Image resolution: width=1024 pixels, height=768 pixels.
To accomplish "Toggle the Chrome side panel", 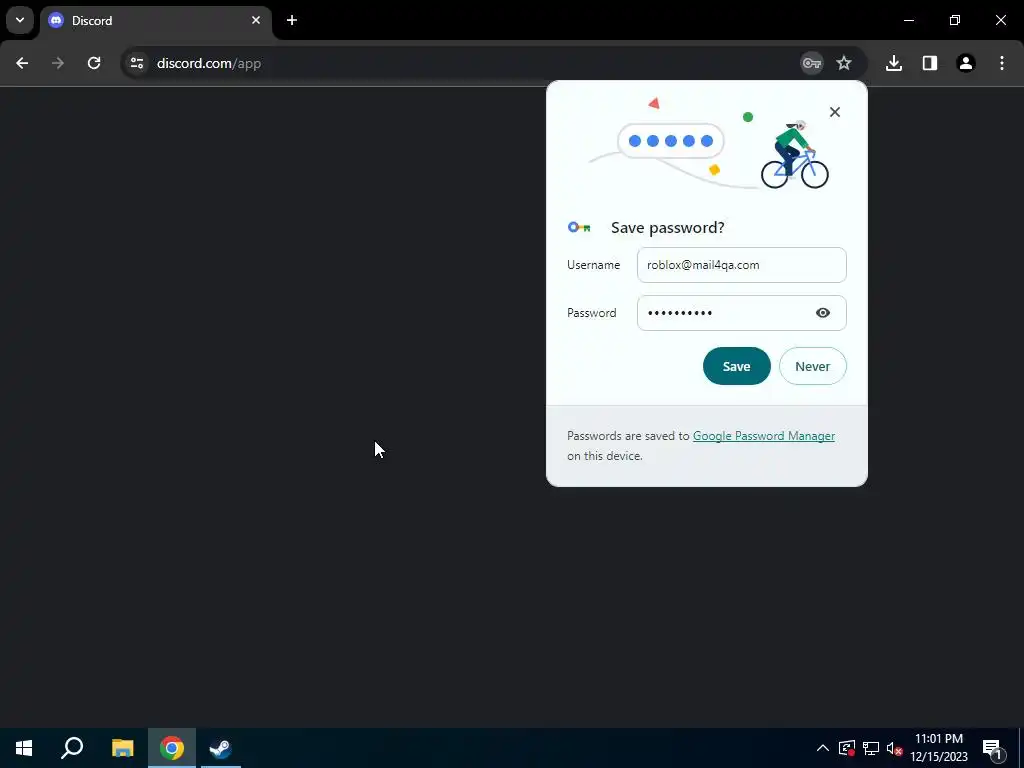I will tap(930, 63).
